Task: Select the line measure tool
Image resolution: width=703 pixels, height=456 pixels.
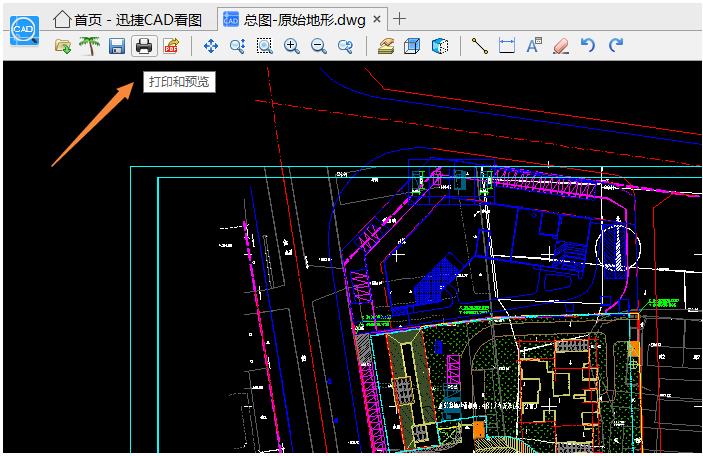Action: tap(480, 46)
